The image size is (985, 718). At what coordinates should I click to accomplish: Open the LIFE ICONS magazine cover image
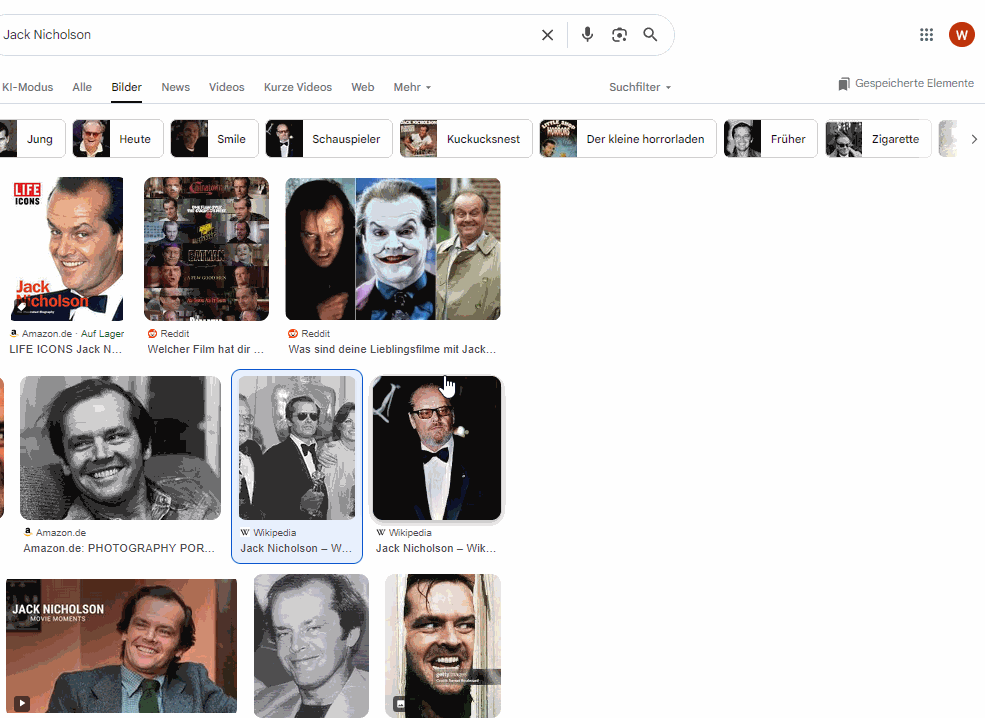(67, 249)
